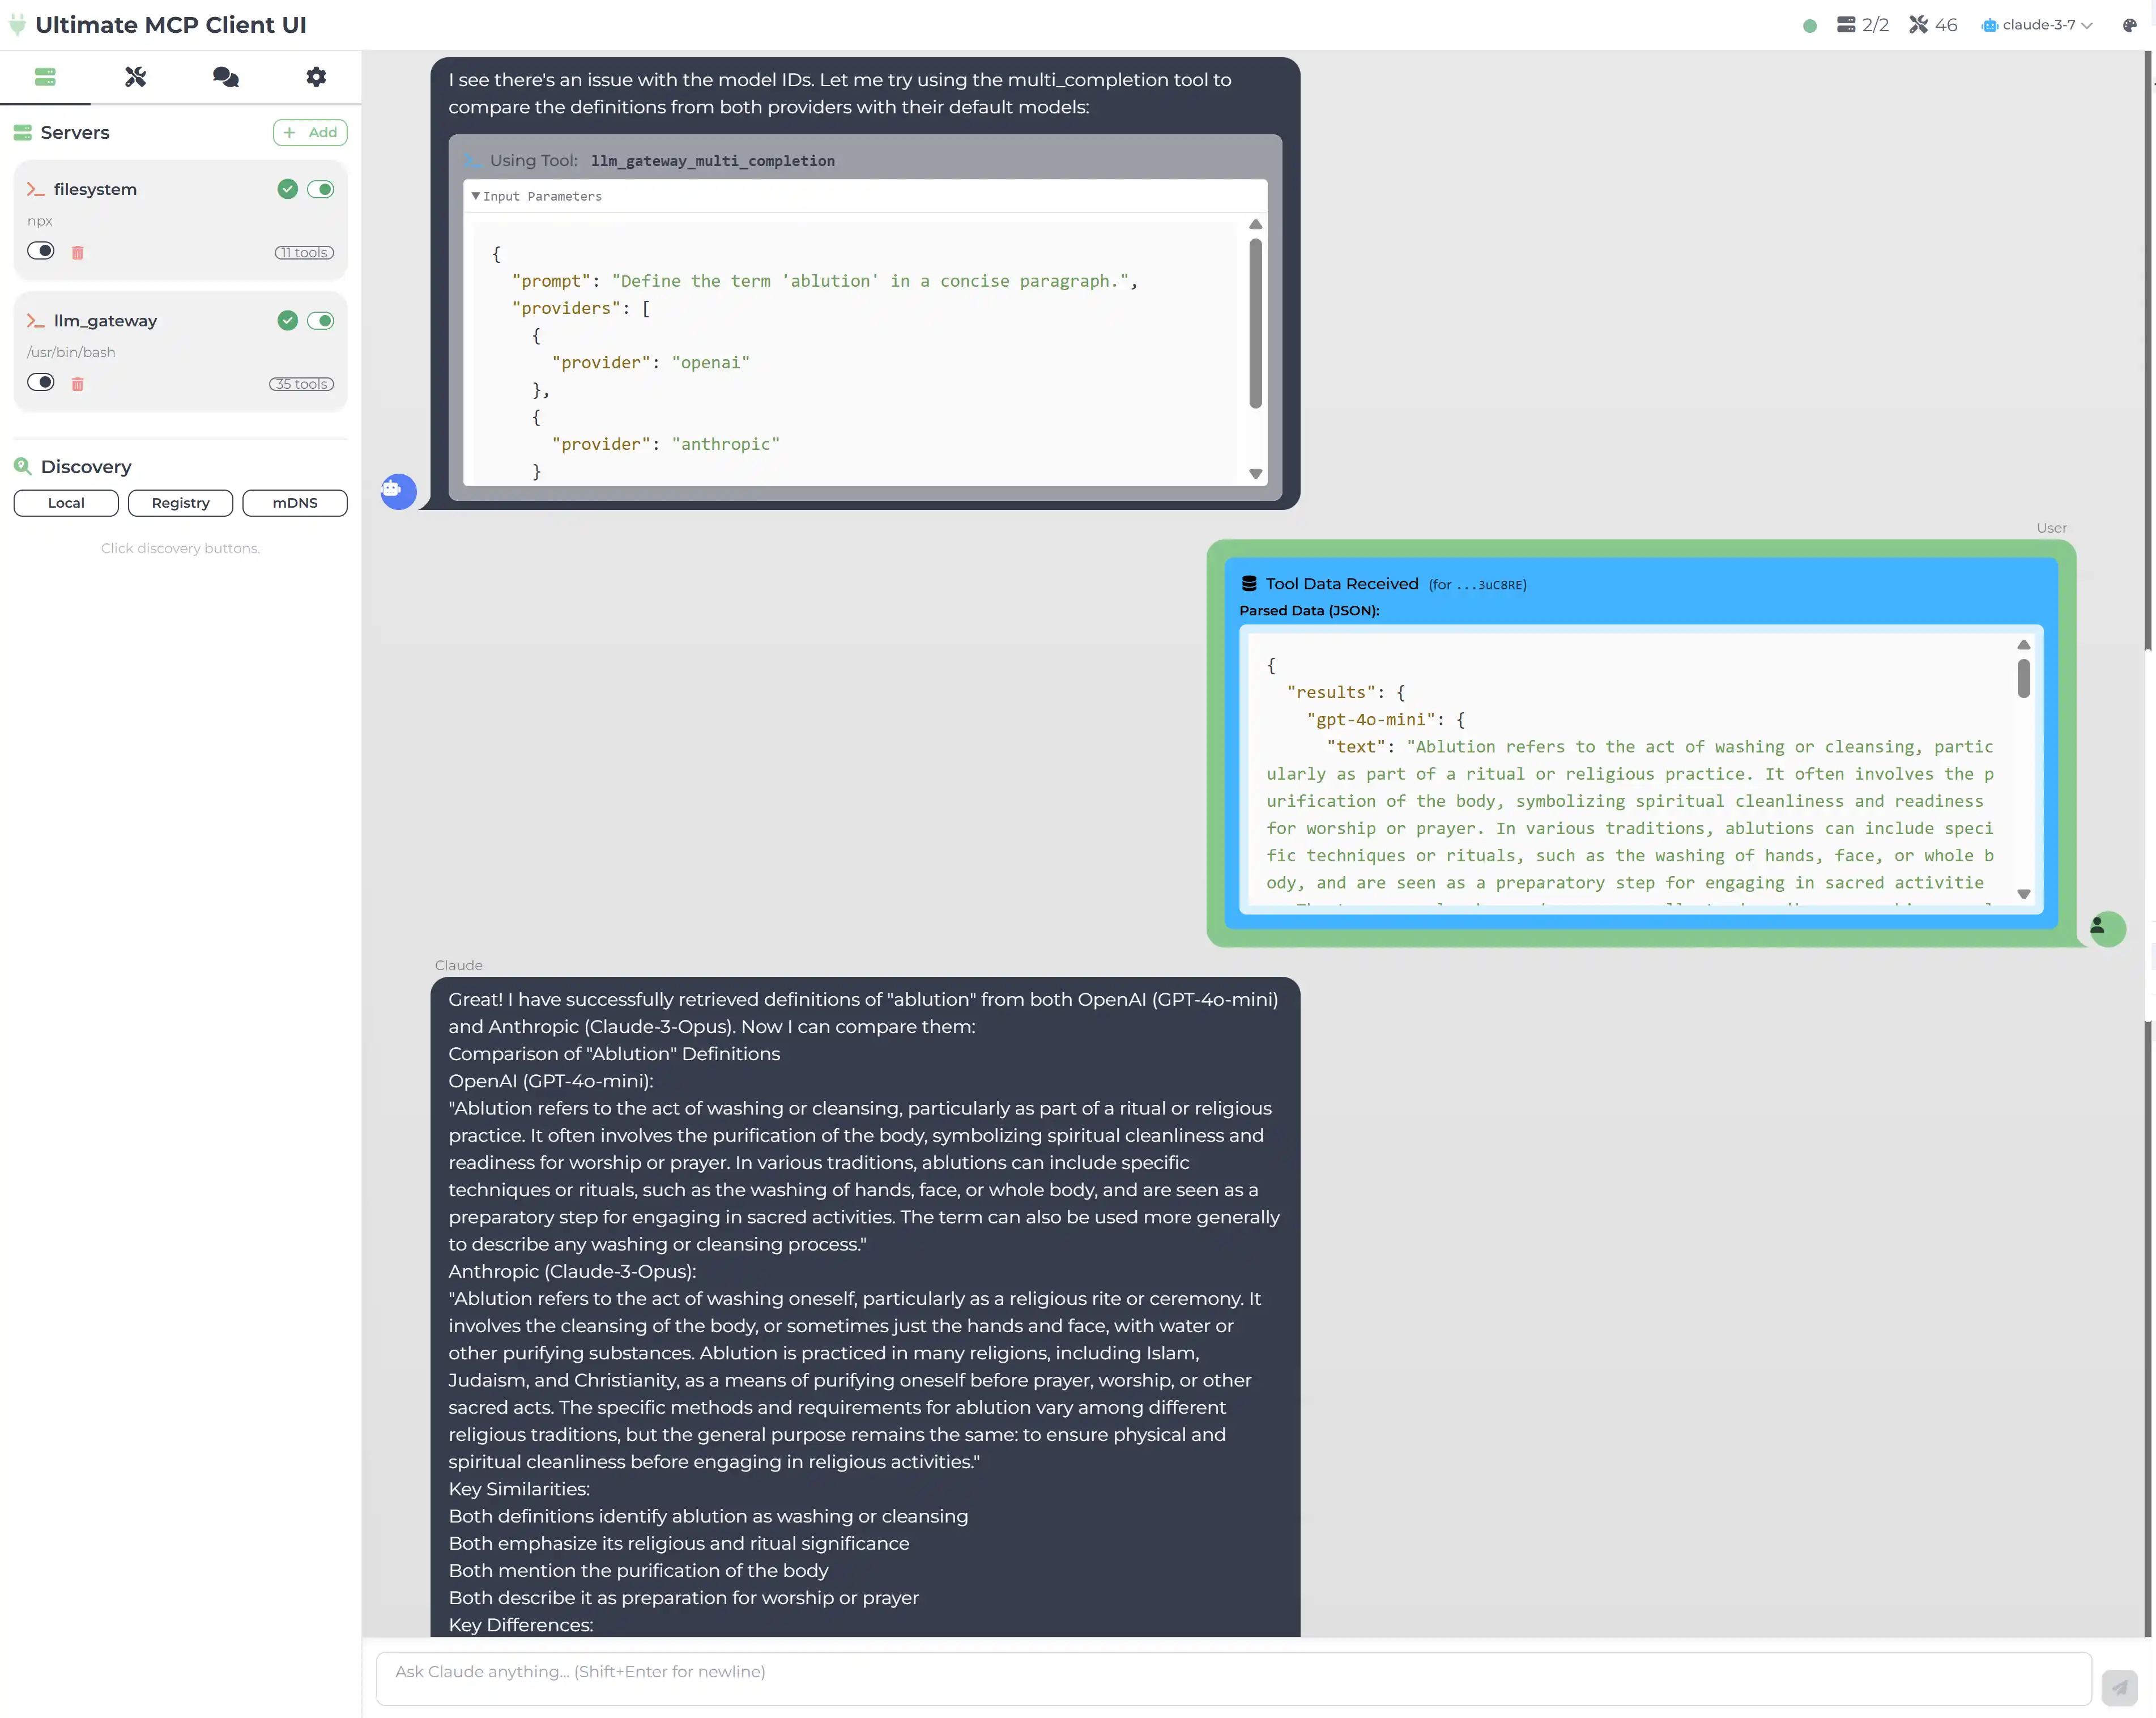Open the claude-3-7 model dropdown
The image size is (2156, 1718).
click(2037, 25)
